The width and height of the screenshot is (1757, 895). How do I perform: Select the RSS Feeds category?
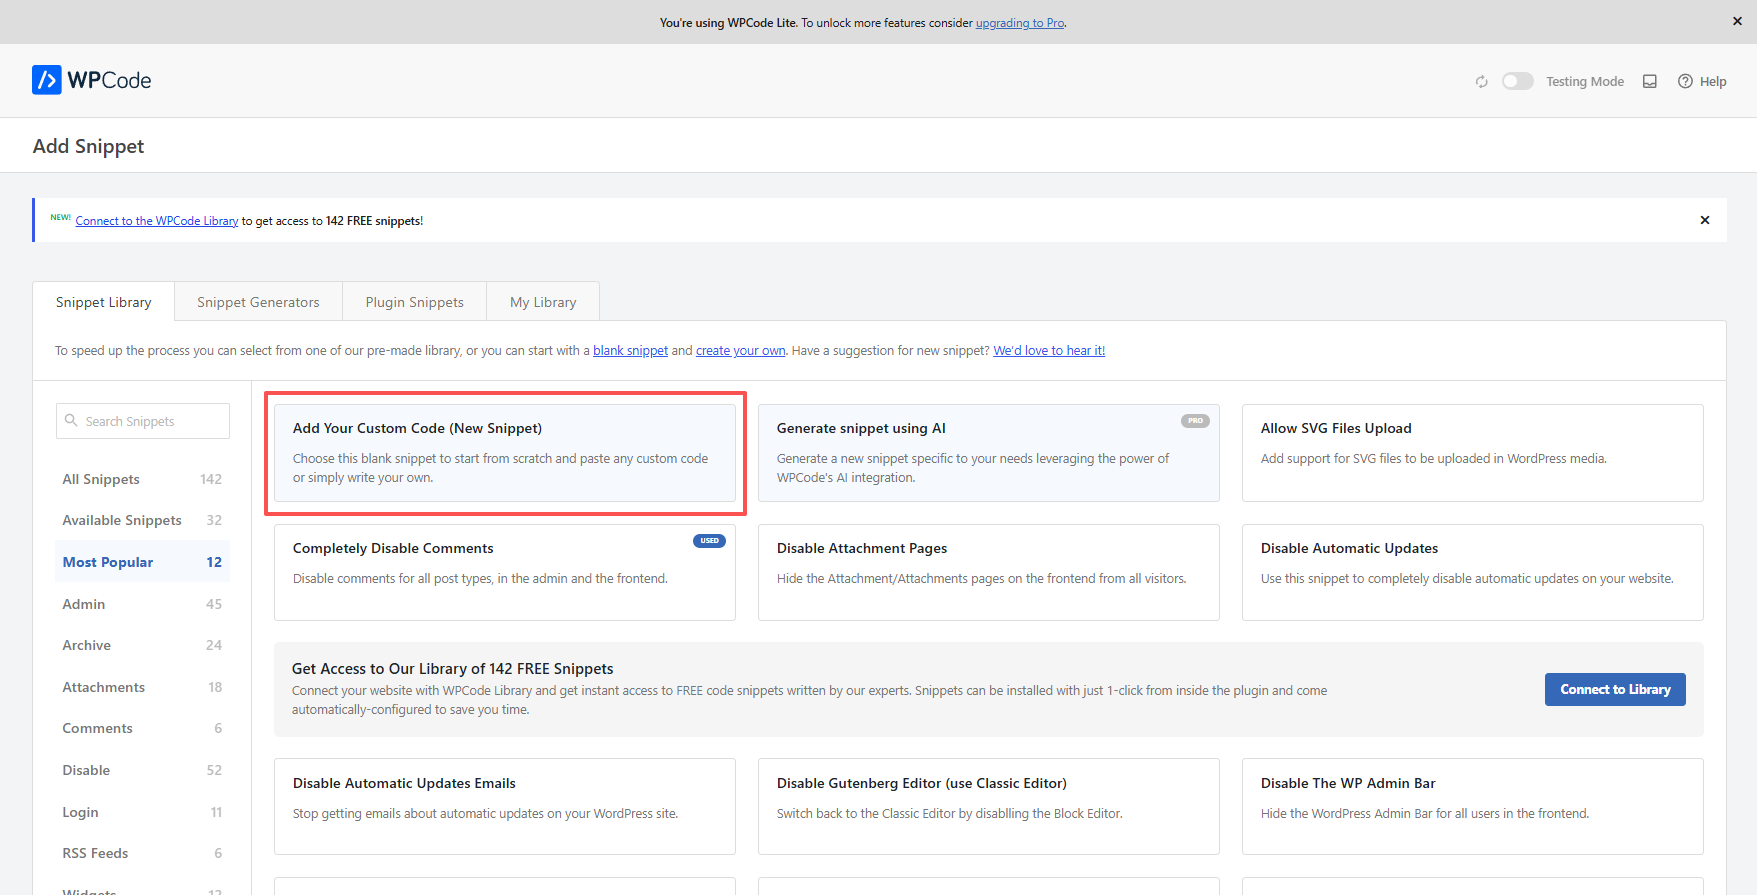[x=142, y=853]
